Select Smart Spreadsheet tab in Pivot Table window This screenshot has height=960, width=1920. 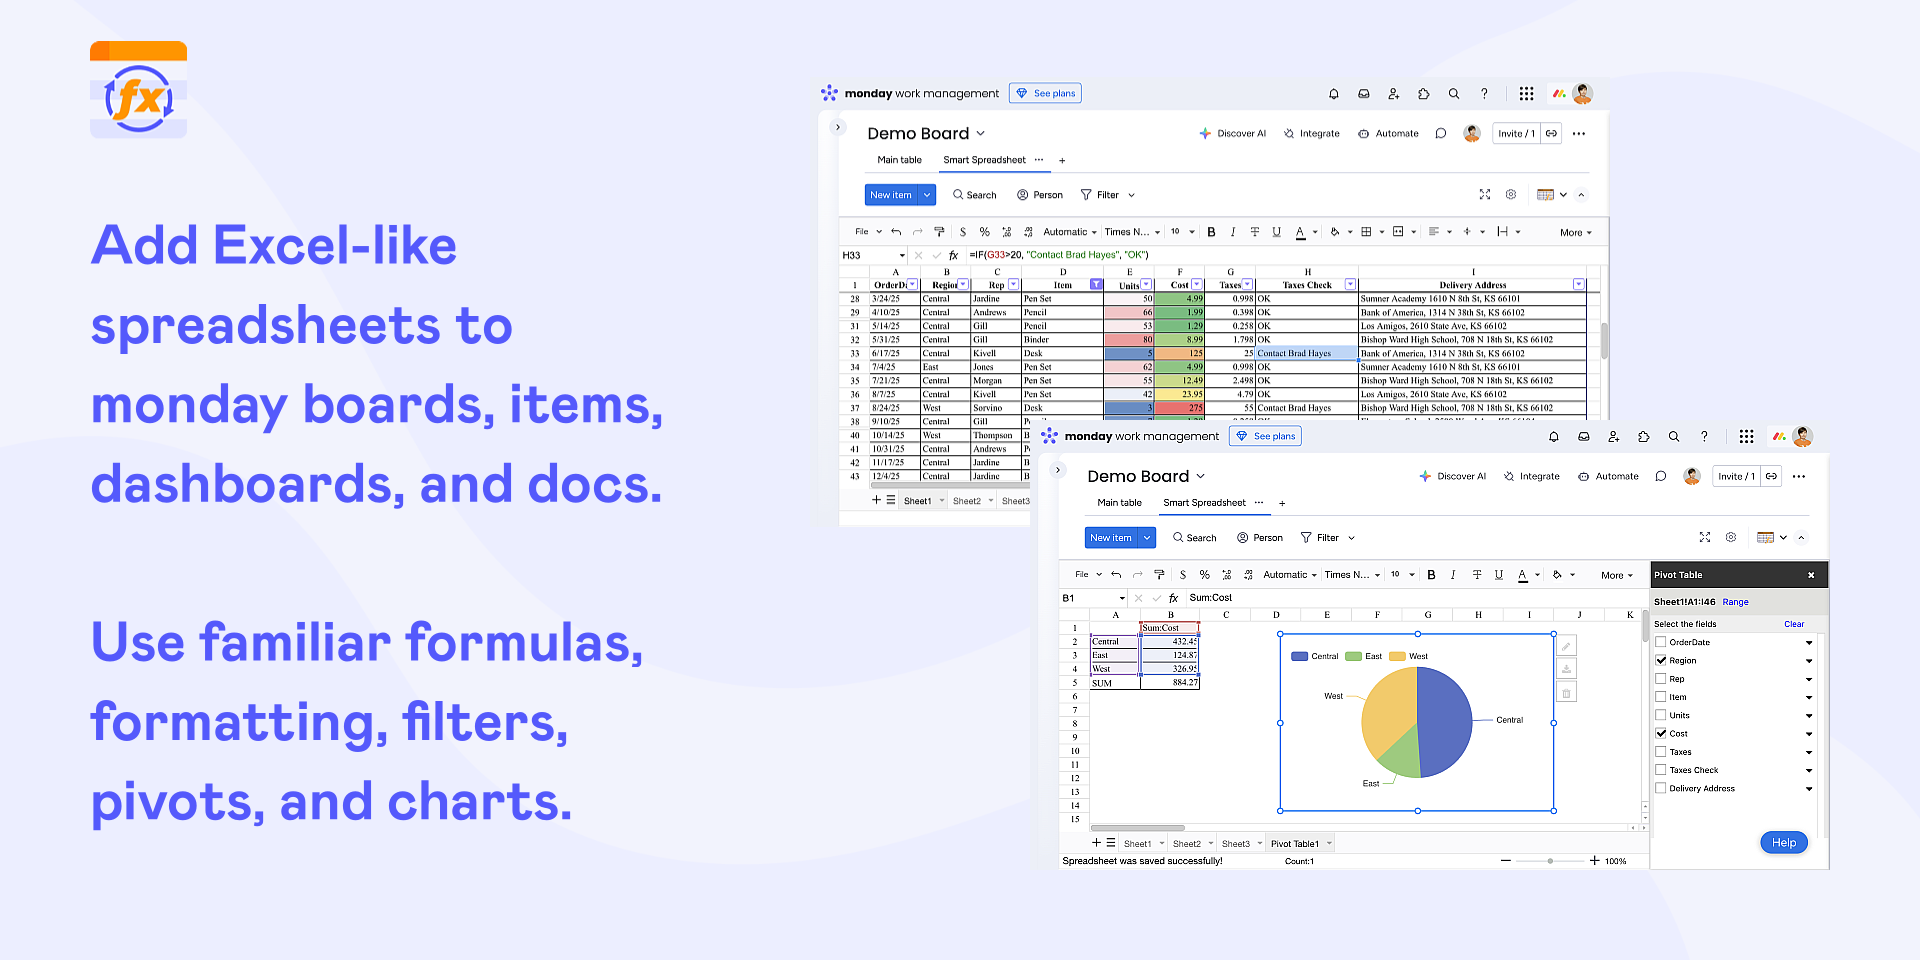(1204, 503)
